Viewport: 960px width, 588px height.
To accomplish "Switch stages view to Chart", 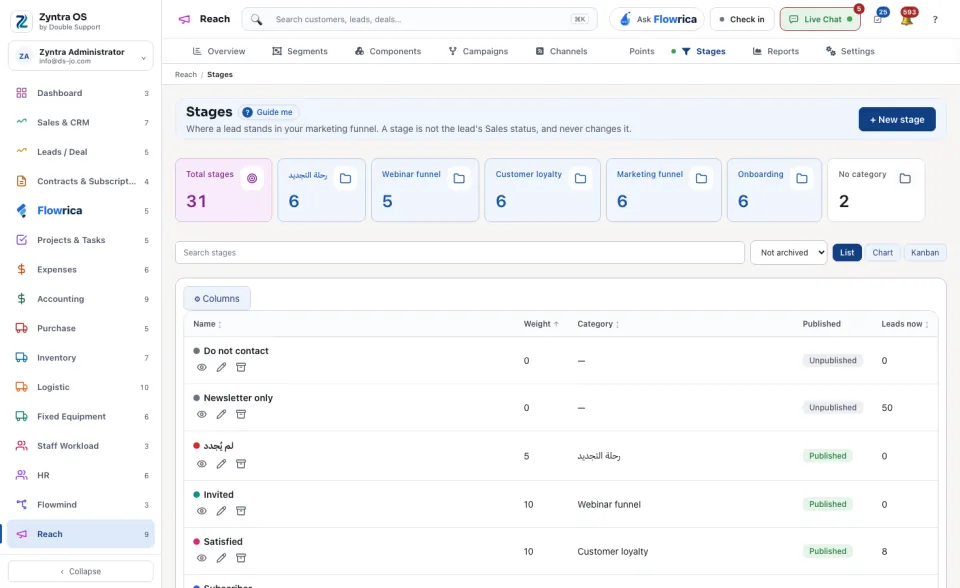I will (882, 252).
